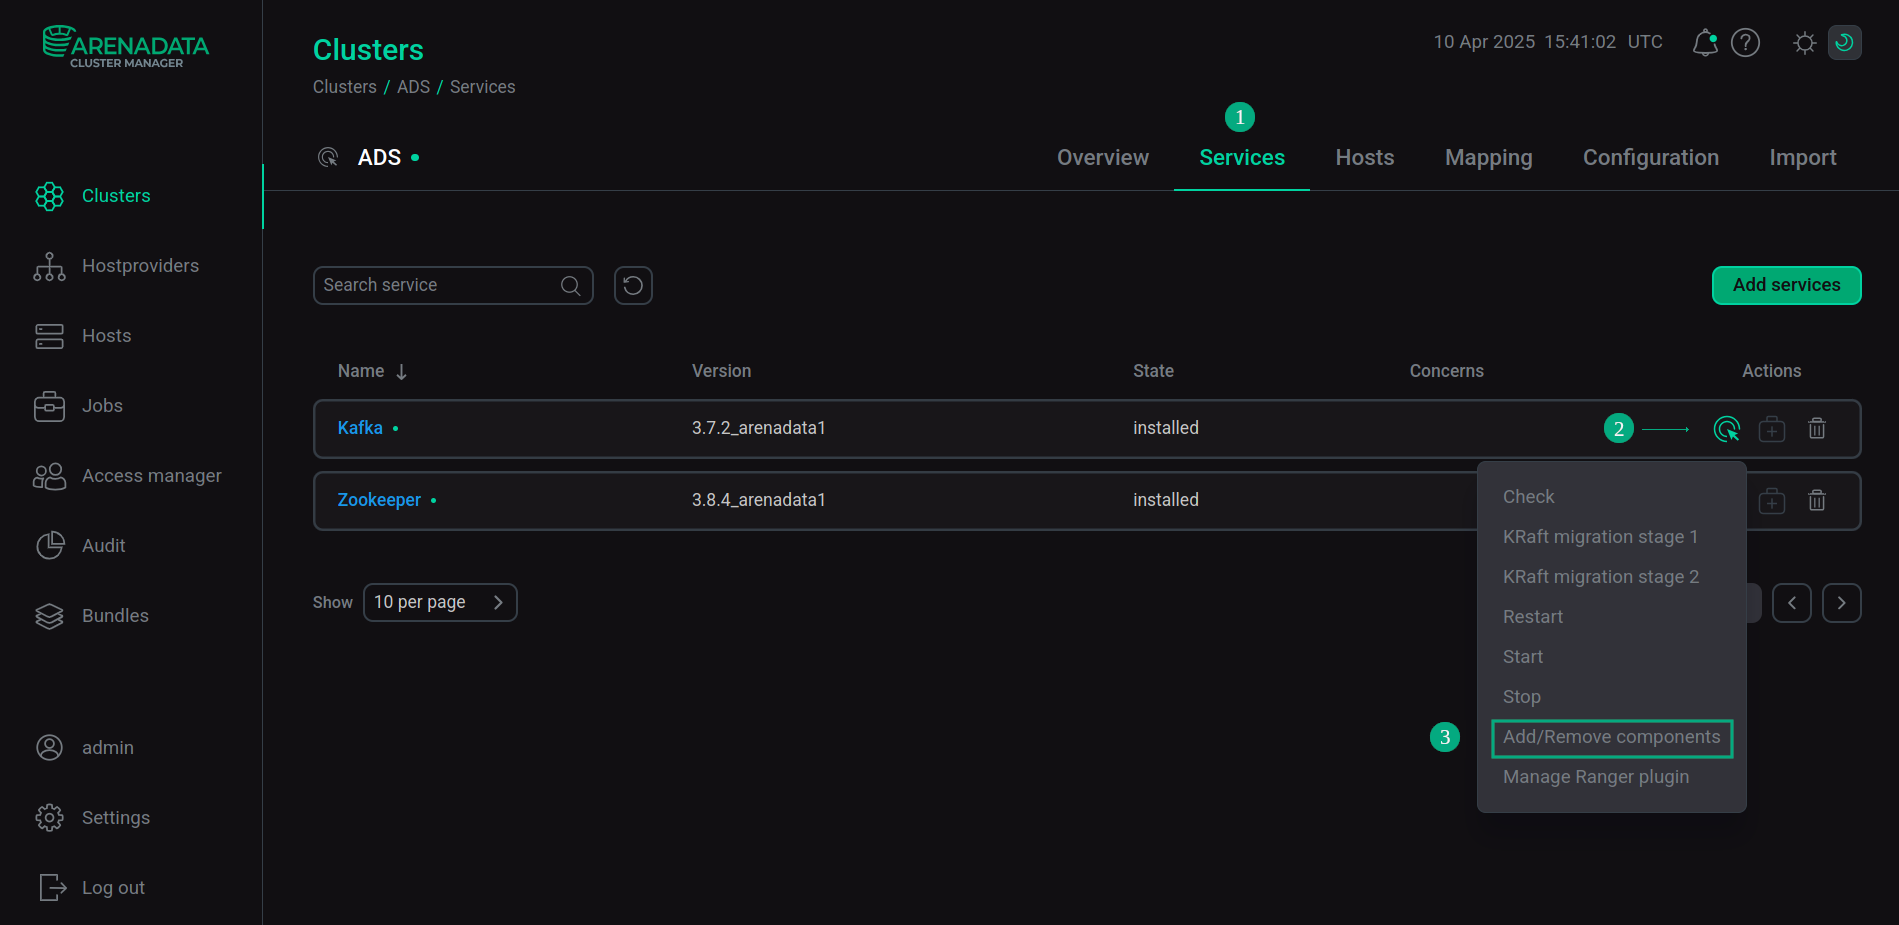The image size is (1899, 925).
Task: Open Clusters in the sidebar
Action: point(116,196)
